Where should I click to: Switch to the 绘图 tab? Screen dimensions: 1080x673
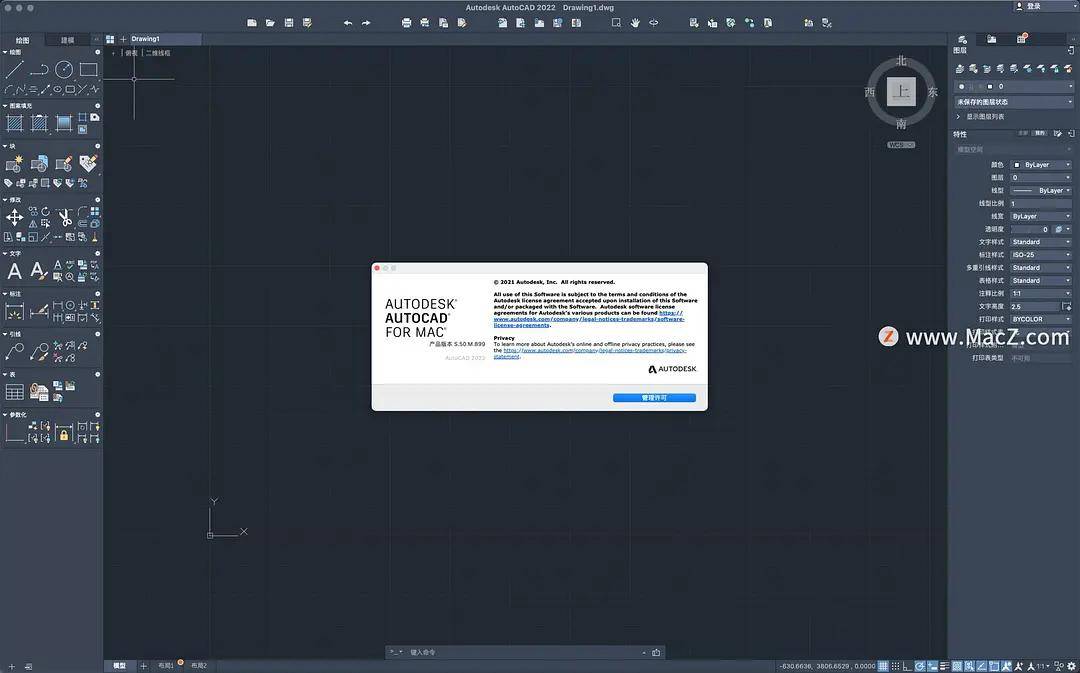click(x=23, y=40)
